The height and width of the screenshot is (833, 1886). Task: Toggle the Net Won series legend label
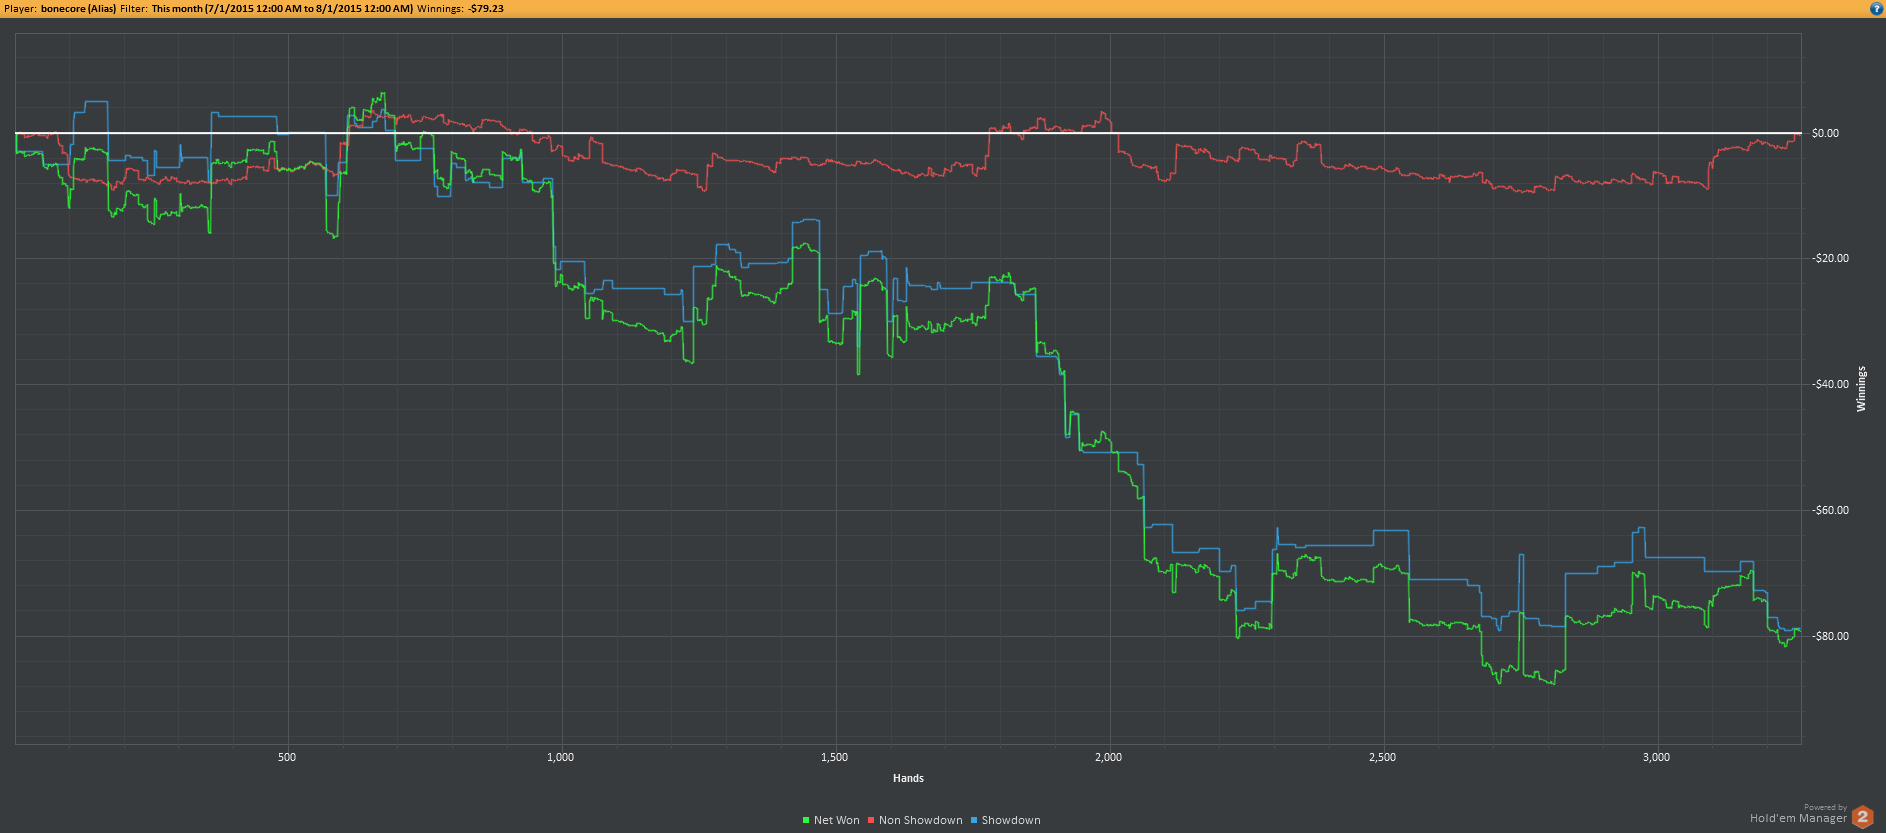pos(836,820)
